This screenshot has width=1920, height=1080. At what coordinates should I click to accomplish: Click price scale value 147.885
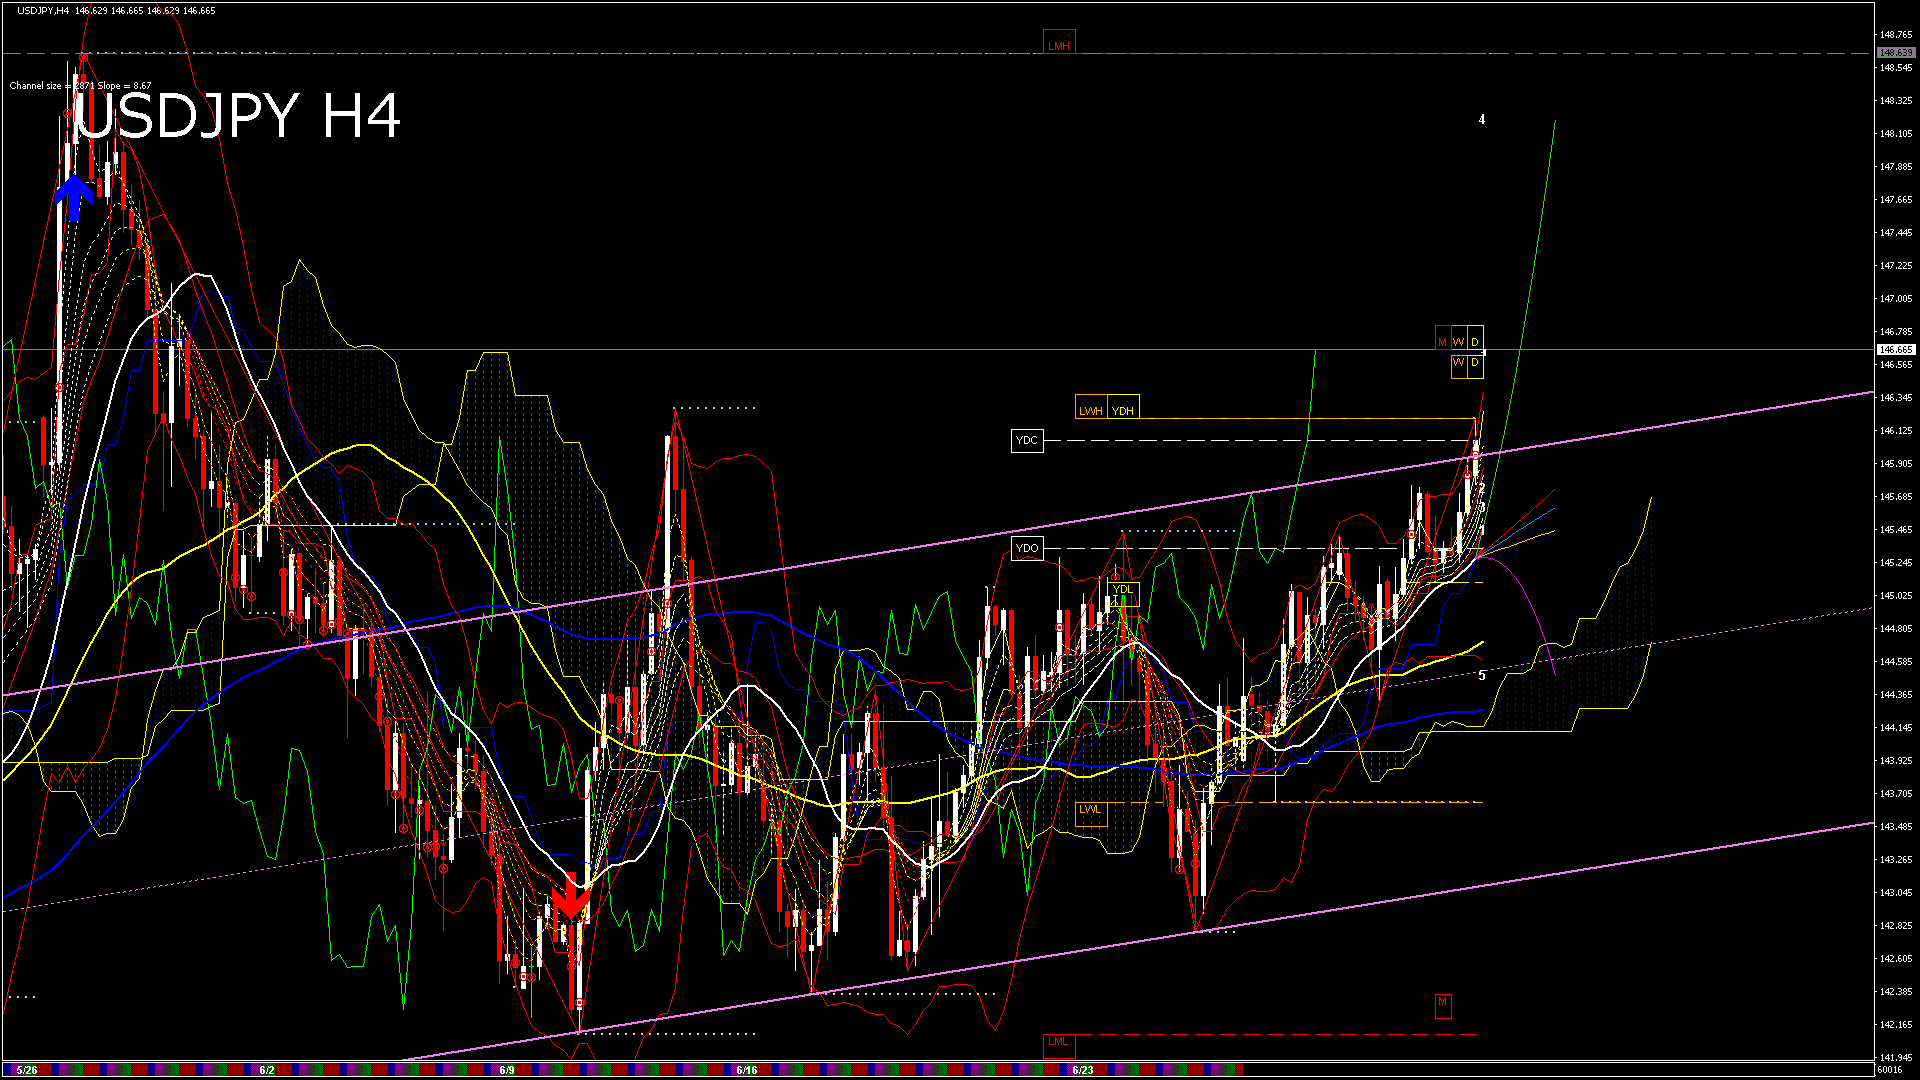[1896, 167]
